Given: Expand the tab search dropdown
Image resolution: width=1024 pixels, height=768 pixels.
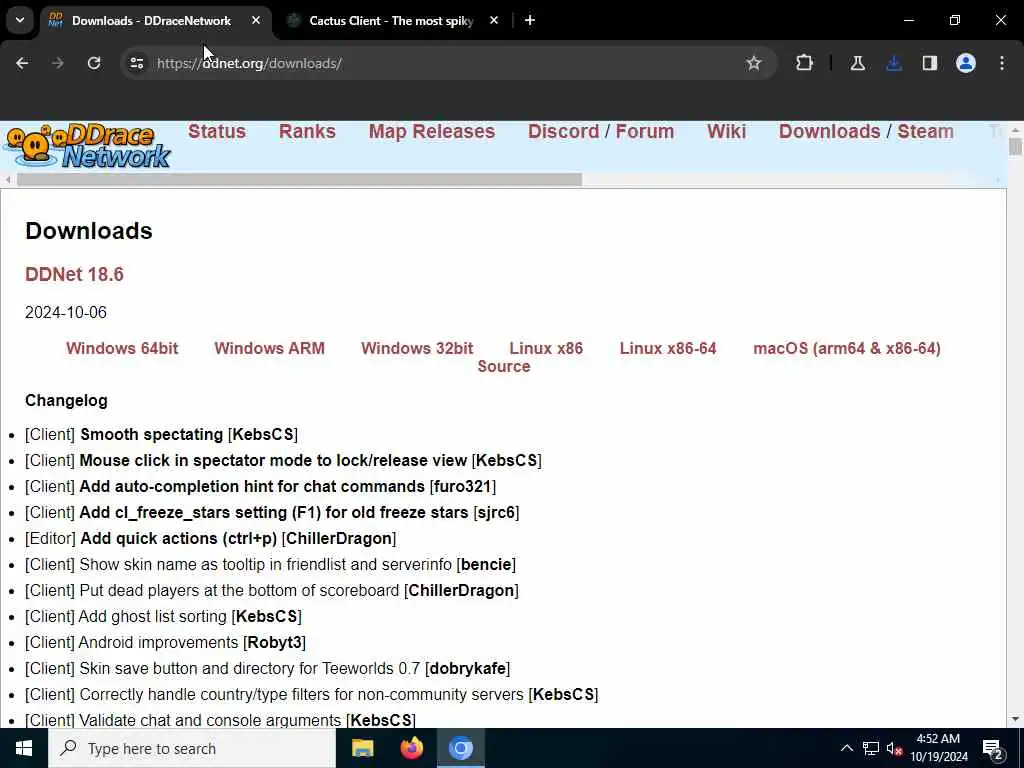Looking at the screenshot, I should (x=20, y=20).
